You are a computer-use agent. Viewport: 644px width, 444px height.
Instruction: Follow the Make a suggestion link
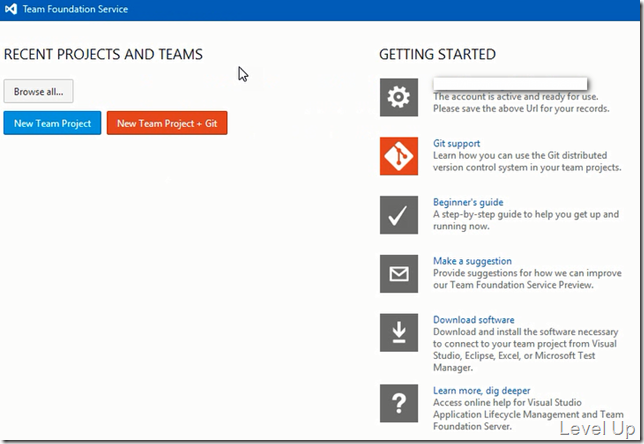[x=472, y=261]
